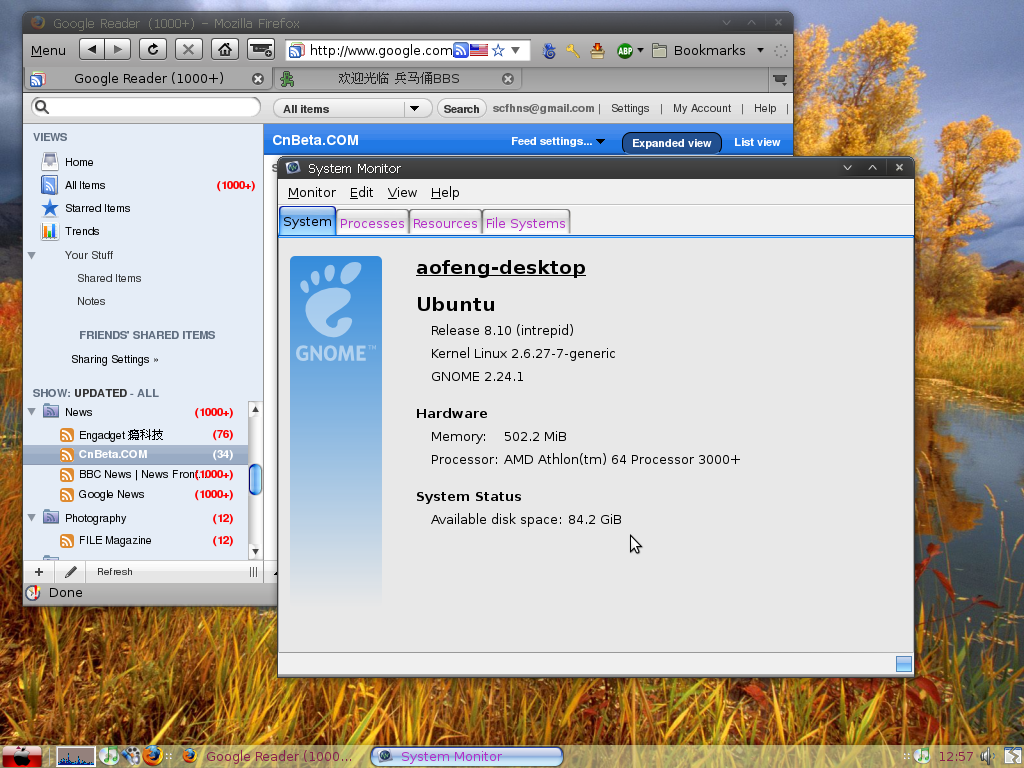Screen dimensions: 1024x768
Task: Click the blue swirl toolbar extension icon
Action: click(549, 50)
